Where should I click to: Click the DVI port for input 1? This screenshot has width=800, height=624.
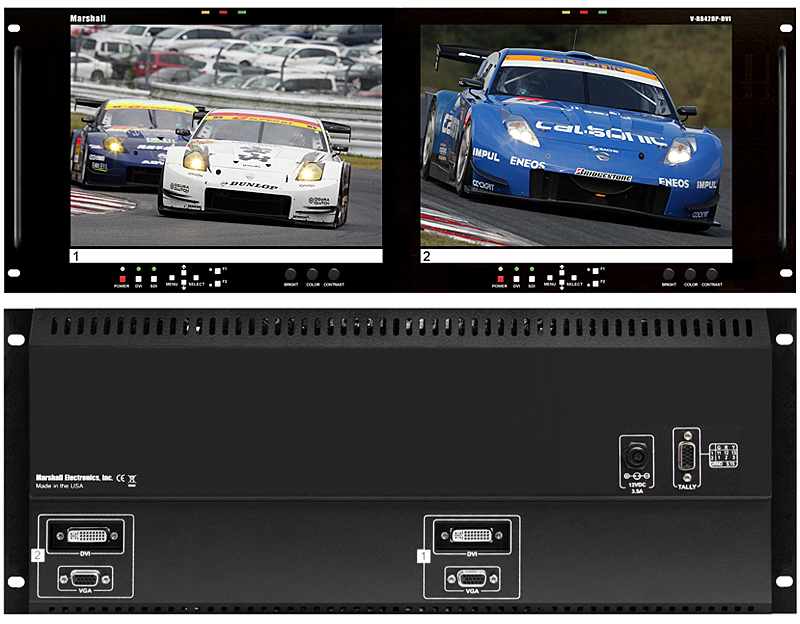[x=471, y=535]
